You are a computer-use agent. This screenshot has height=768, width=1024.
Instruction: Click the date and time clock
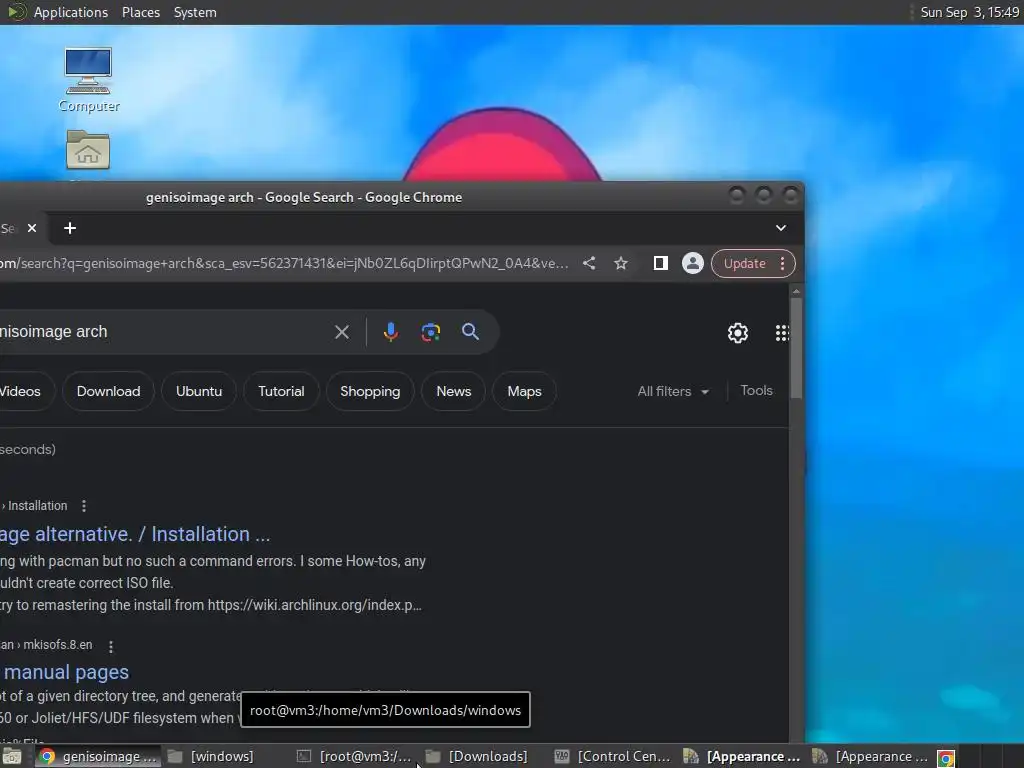[x=969, y=12]
